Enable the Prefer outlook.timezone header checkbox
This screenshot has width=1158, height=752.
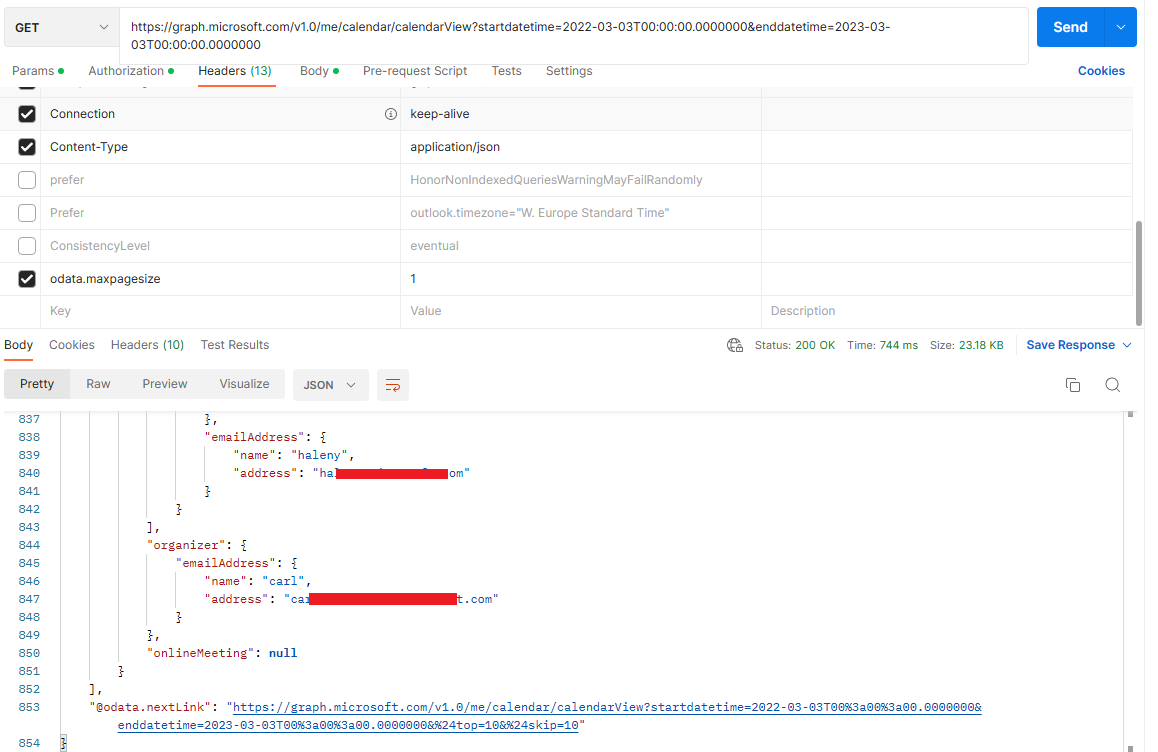click(x=27, y=213)
